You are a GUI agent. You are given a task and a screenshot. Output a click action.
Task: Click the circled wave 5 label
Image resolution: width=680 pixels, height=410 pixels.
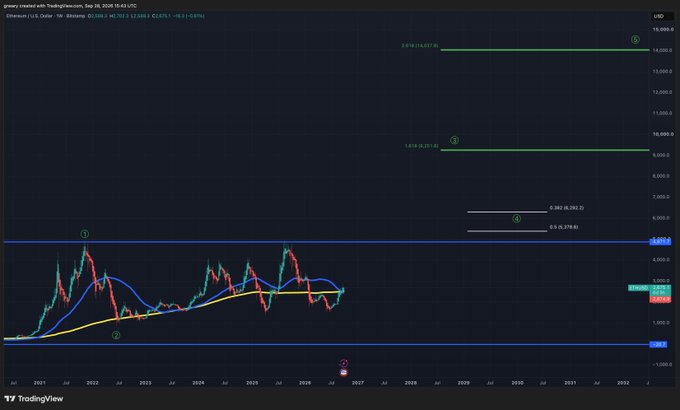[635, 39]
